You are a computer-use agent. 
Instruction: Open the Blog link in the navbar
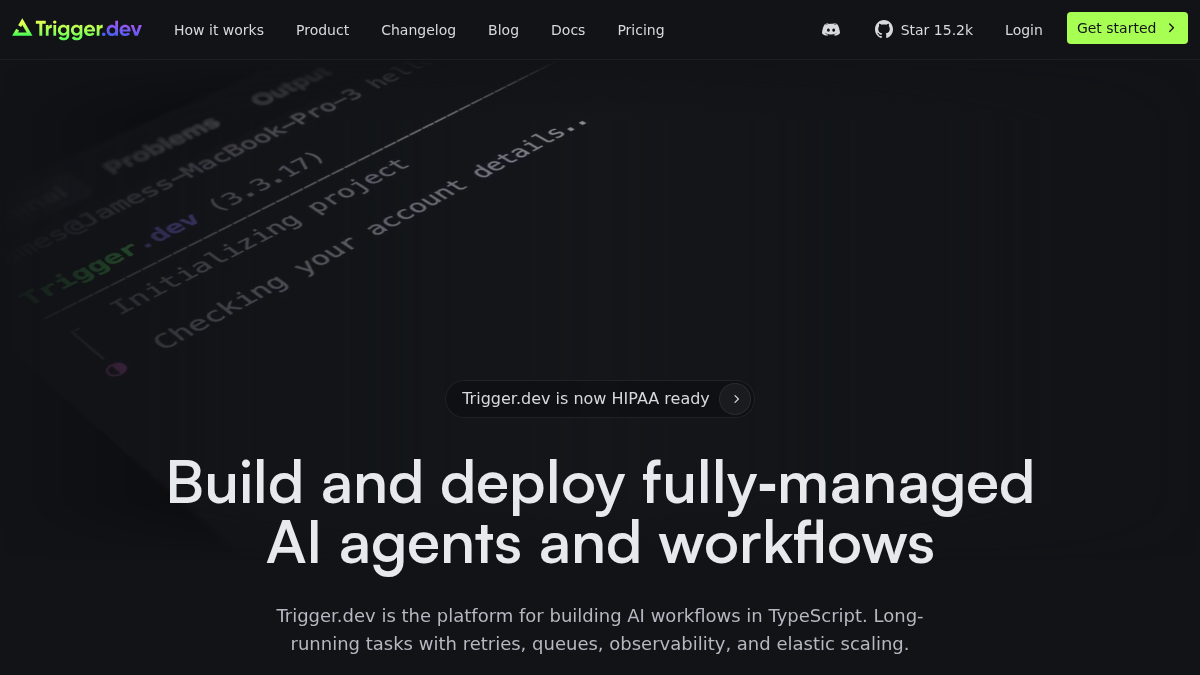click(x=503, y=30)
